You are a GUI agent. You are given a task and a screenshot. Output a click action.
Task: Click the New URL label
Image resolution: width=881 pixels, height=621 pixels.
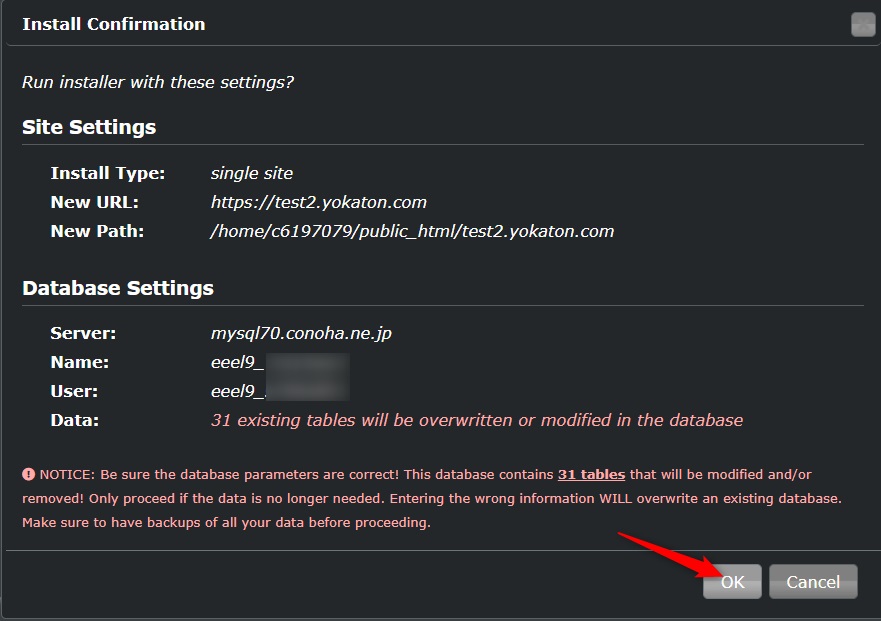[x=95, y=202]
